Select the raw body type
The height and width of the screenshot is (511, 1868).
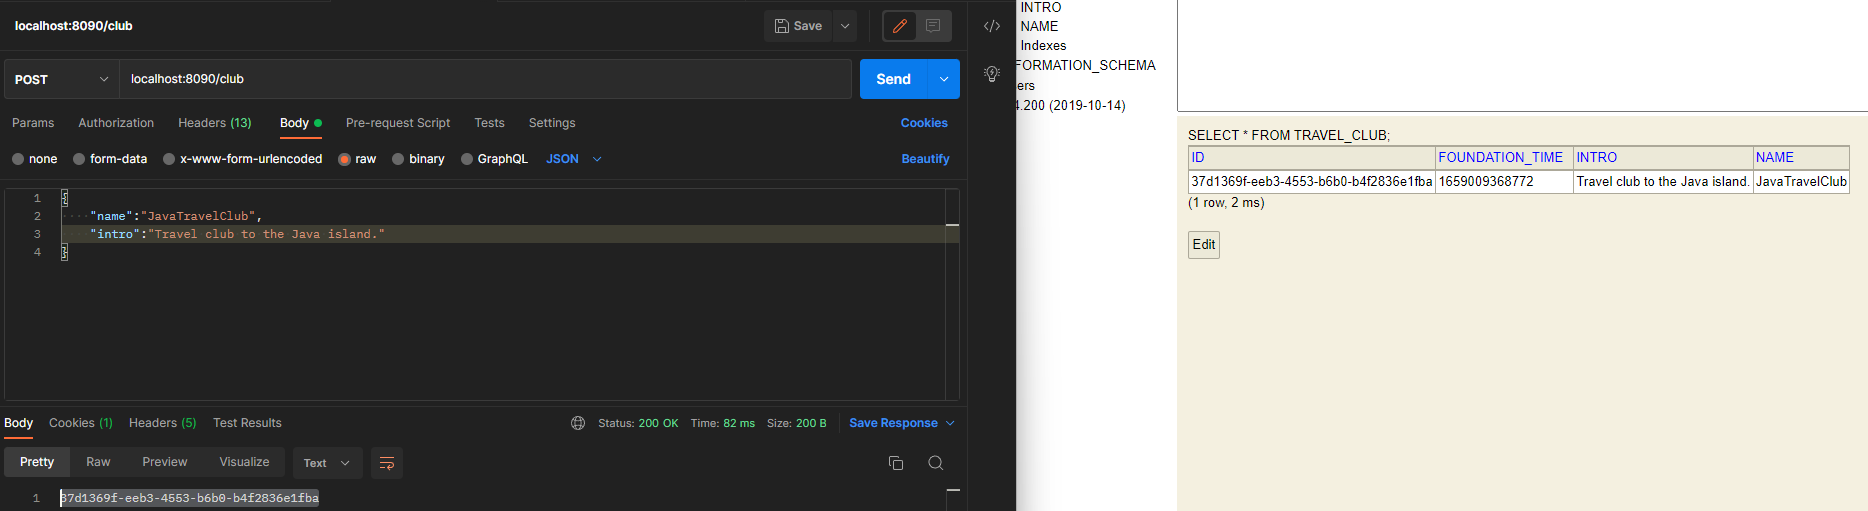[x=357, y=159]
